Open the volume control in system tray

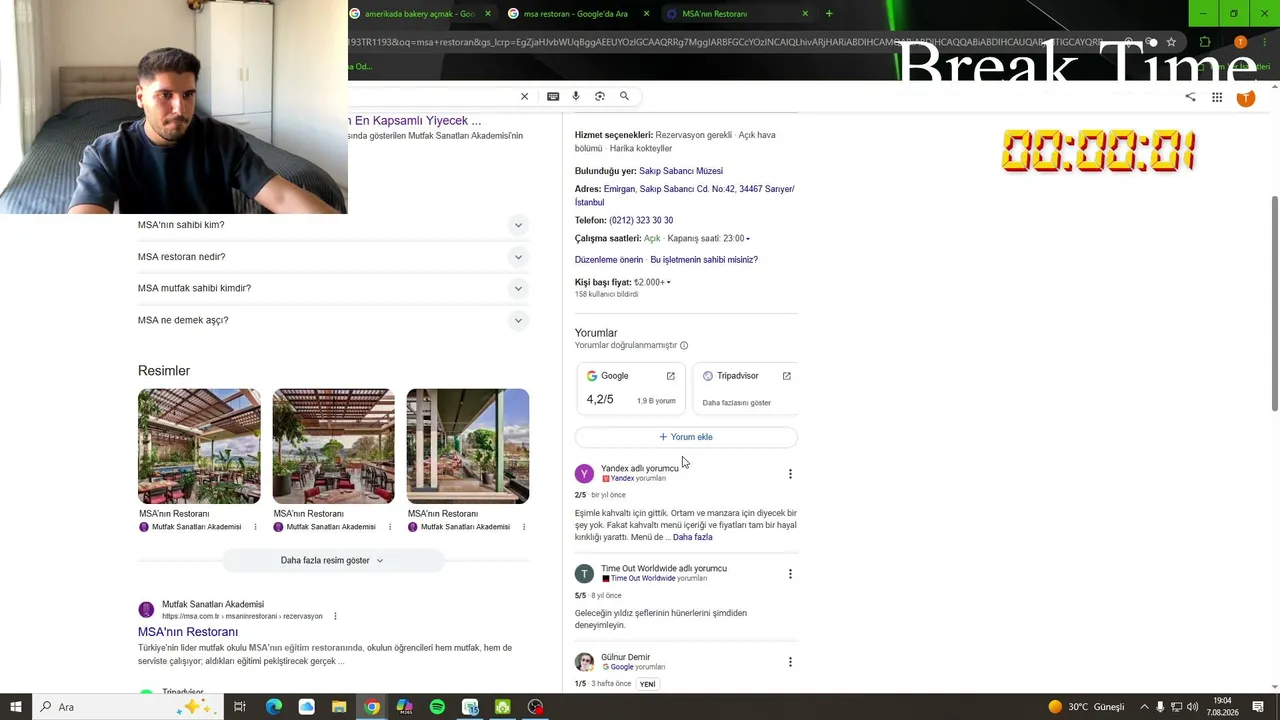point(1192,707)
